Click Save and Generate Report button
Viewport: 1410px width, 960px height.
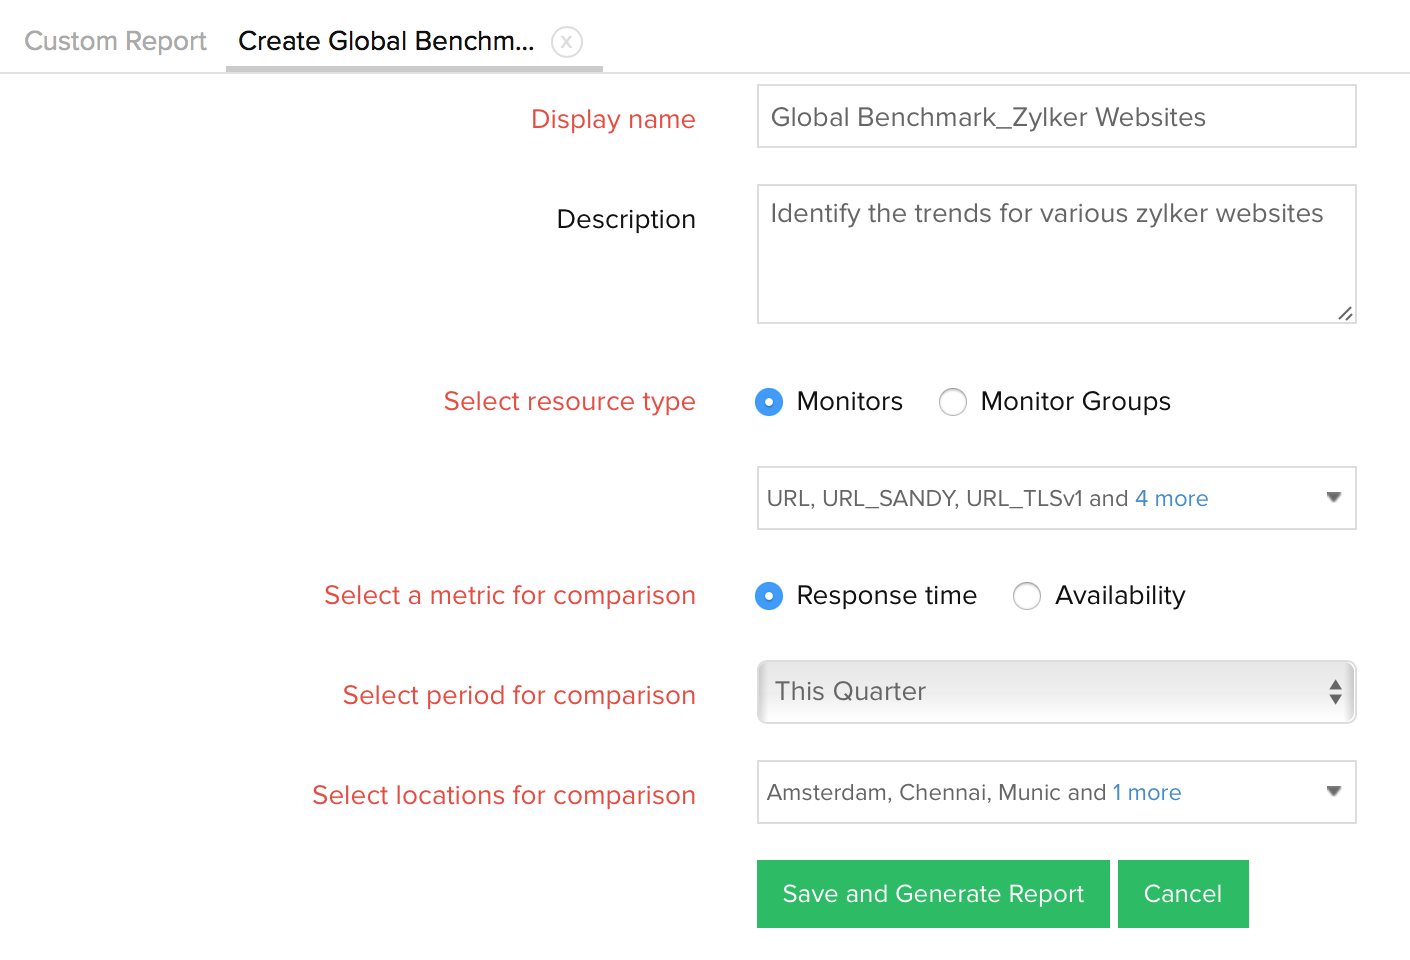click(933, 894)
